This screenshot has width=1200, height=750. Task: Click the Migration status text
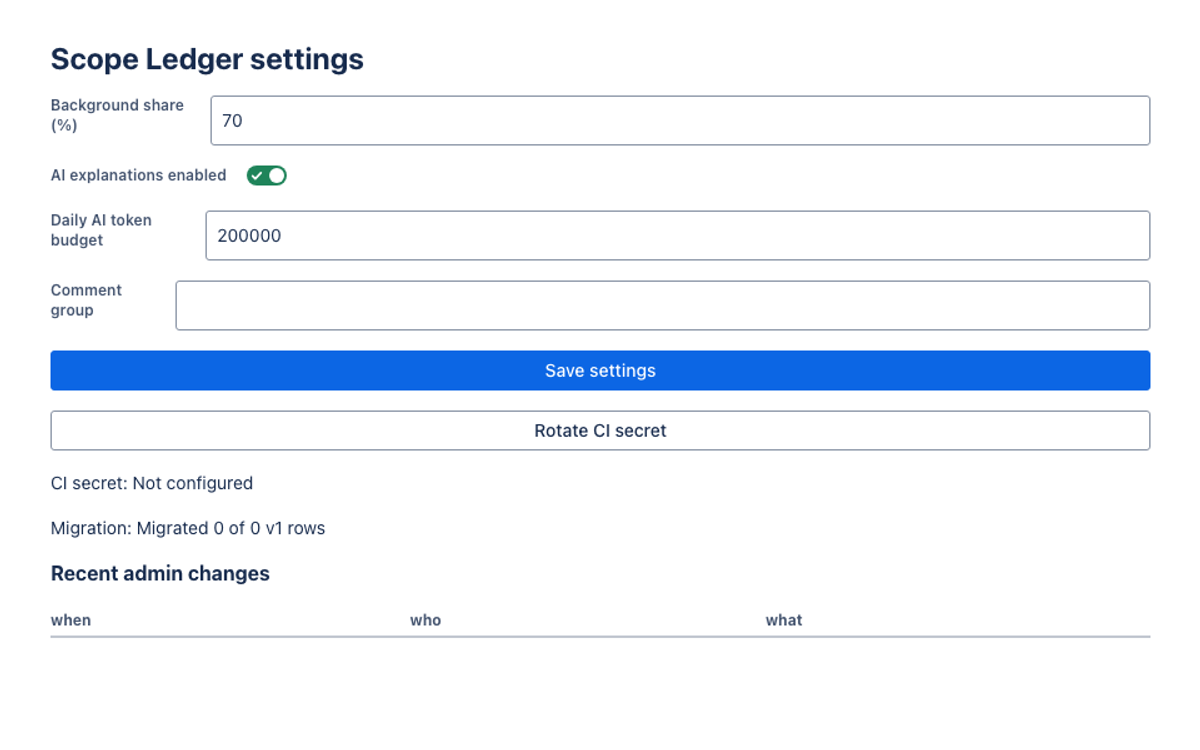coord(188,528)
